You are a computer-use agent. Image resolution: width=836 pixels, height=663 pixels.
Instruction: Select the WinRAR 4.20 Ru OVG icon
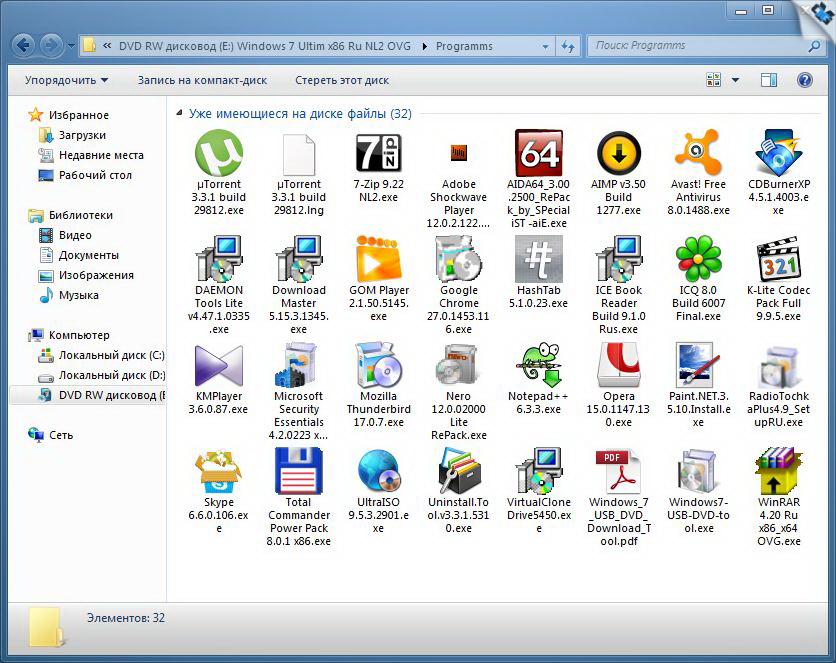coord(778,471)
